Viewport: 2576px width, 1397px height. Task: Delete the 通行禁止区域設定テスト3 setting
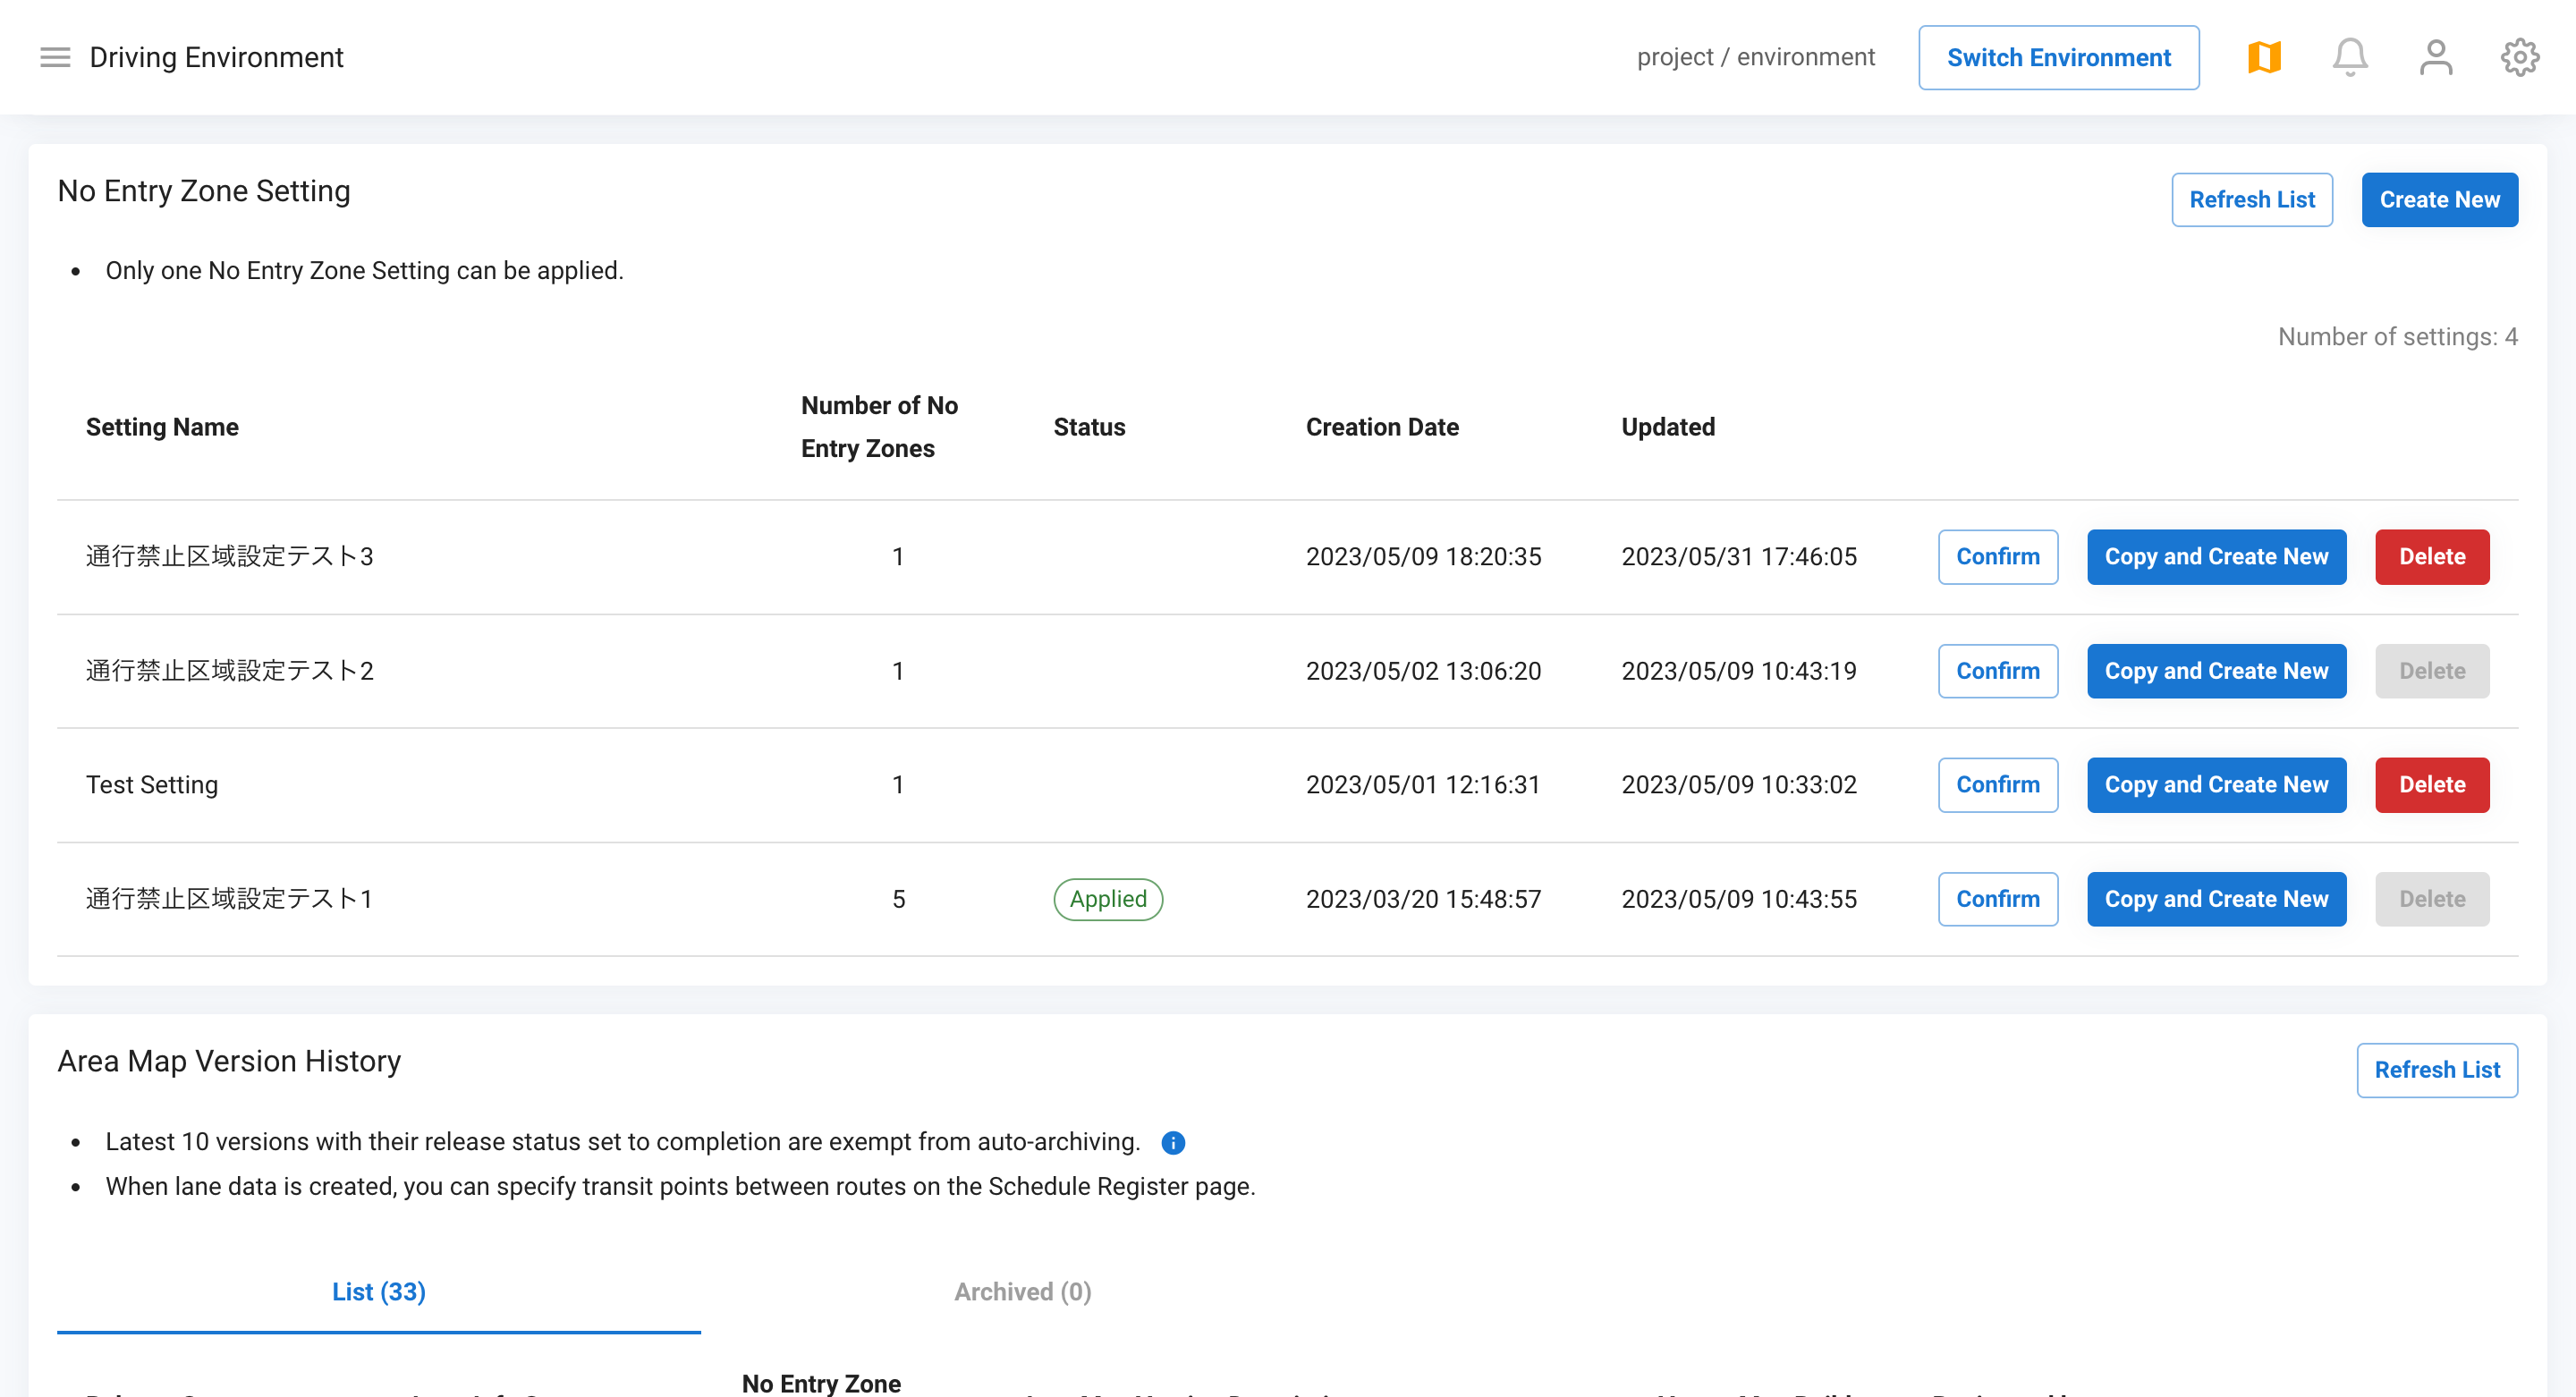pos(2431,556)
